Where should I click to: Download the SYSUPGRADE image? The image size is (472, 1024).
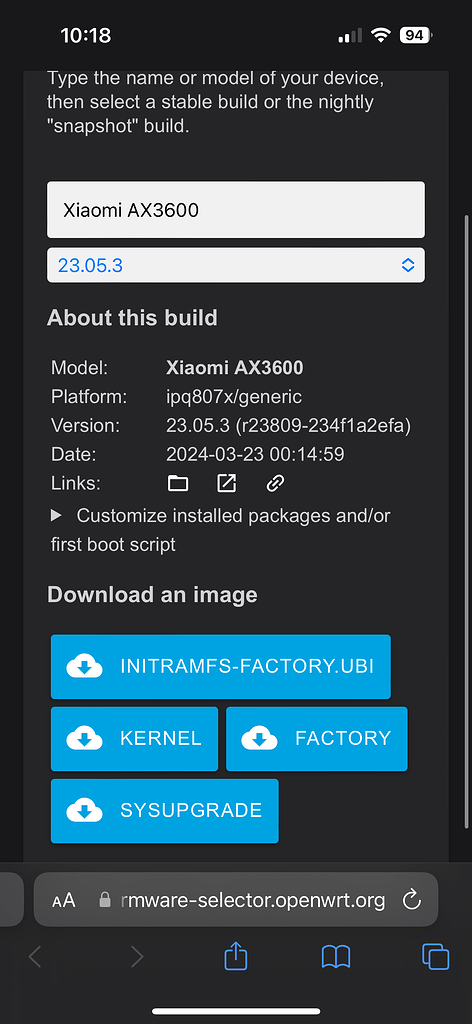[165, 810]
